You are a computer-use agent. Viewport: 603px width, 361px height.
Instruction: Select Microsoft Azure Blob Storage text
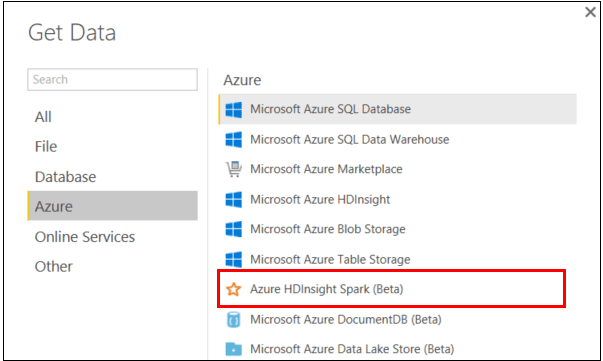click(x=328, y=229)
